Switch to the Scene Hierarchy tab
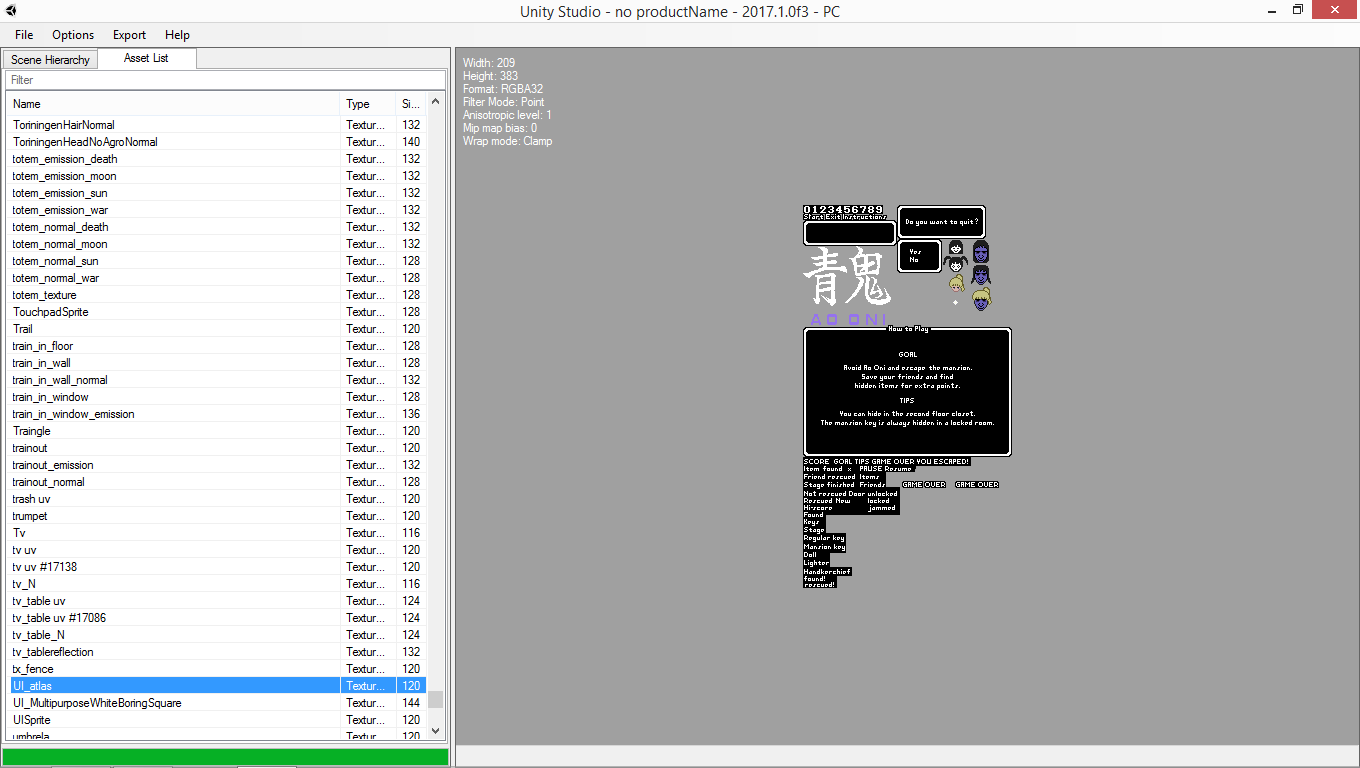1360x768 pixels. point(50,60)
